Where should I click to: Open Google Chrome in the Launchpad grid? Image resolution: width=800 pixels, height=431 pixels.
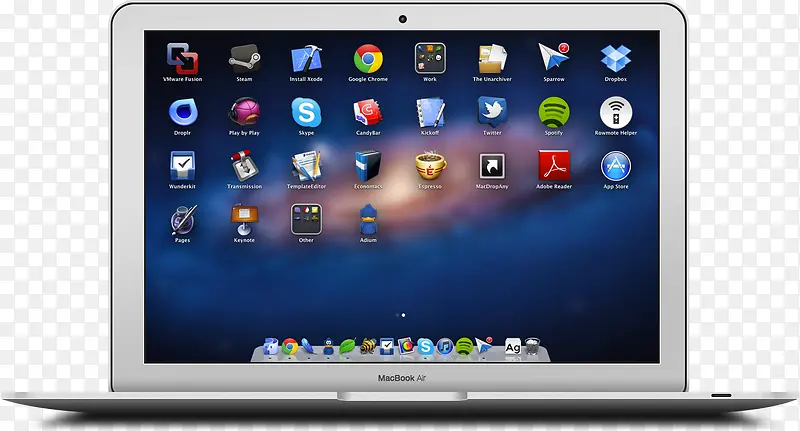point(368,58)
